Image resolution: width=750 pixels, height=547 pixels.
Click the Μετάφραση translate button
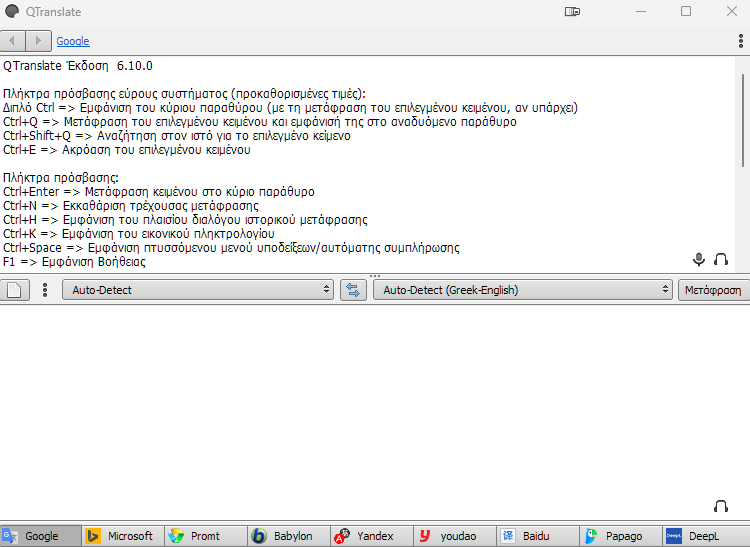(x=713, y=290)
